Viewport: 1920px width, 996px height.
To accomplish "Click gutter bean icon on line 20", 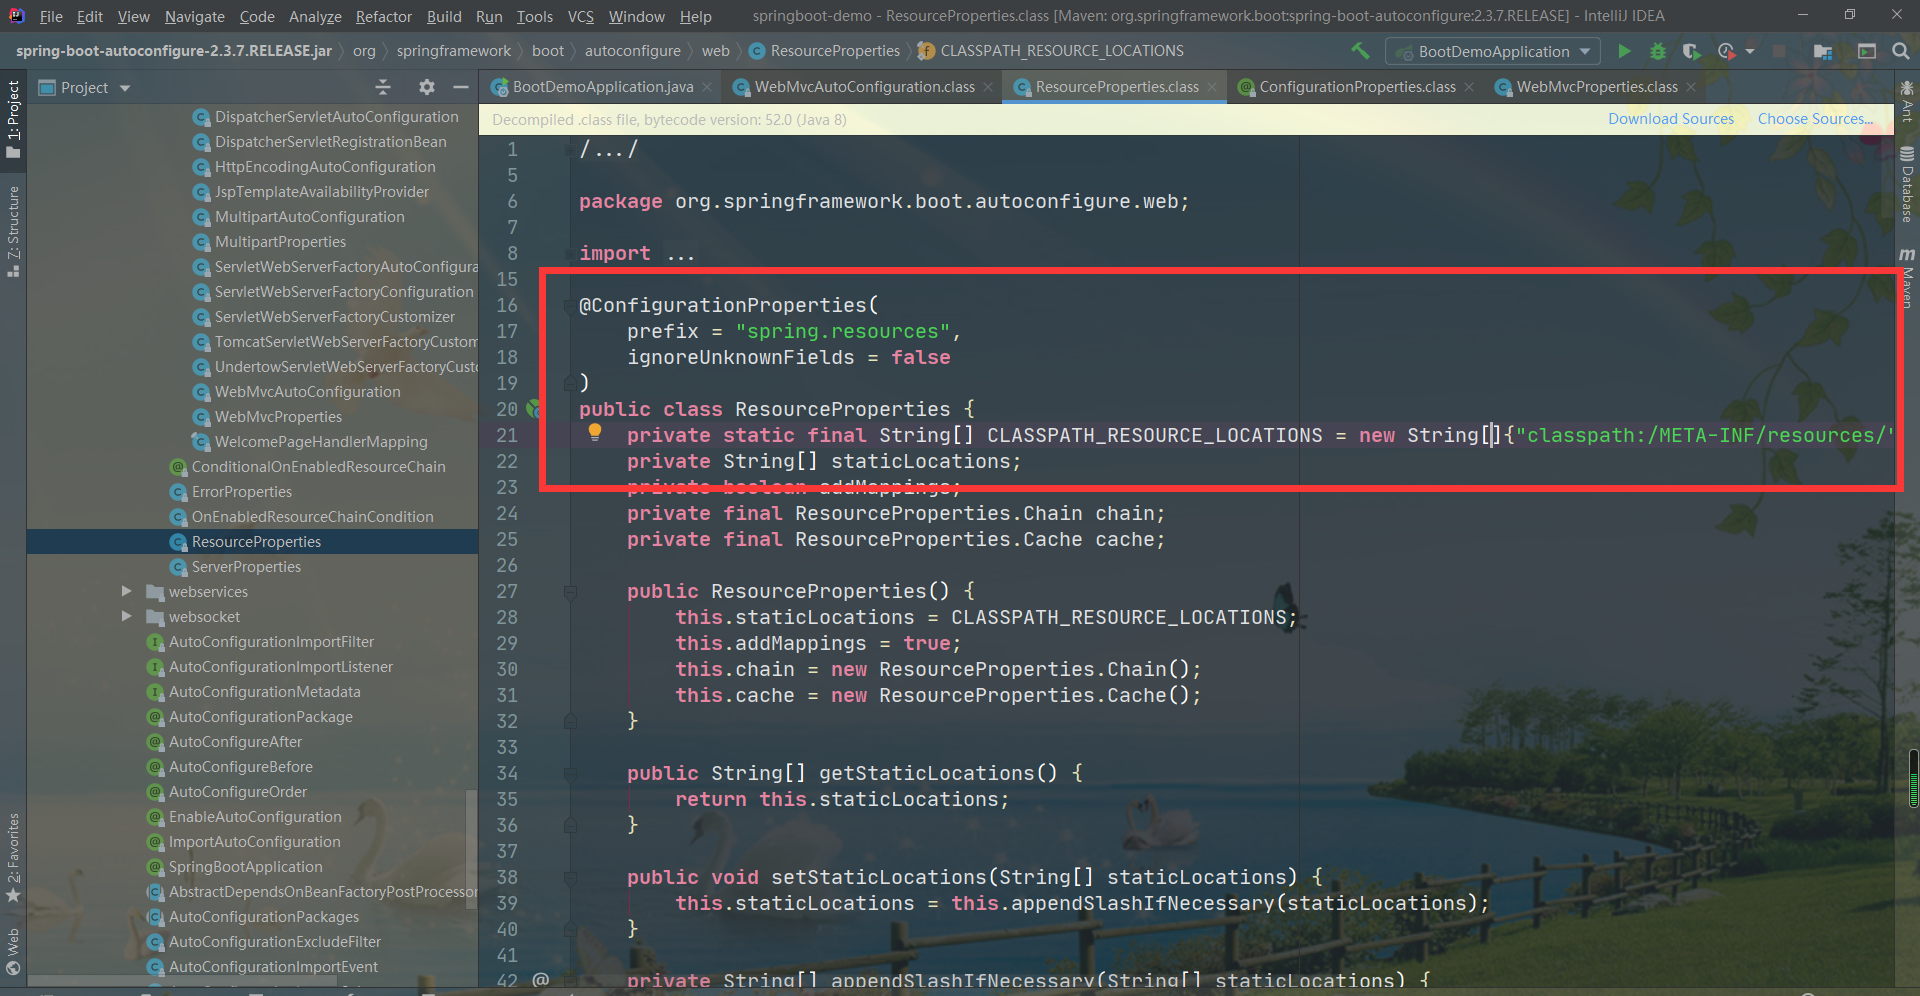I will click(x=534, y=409).
